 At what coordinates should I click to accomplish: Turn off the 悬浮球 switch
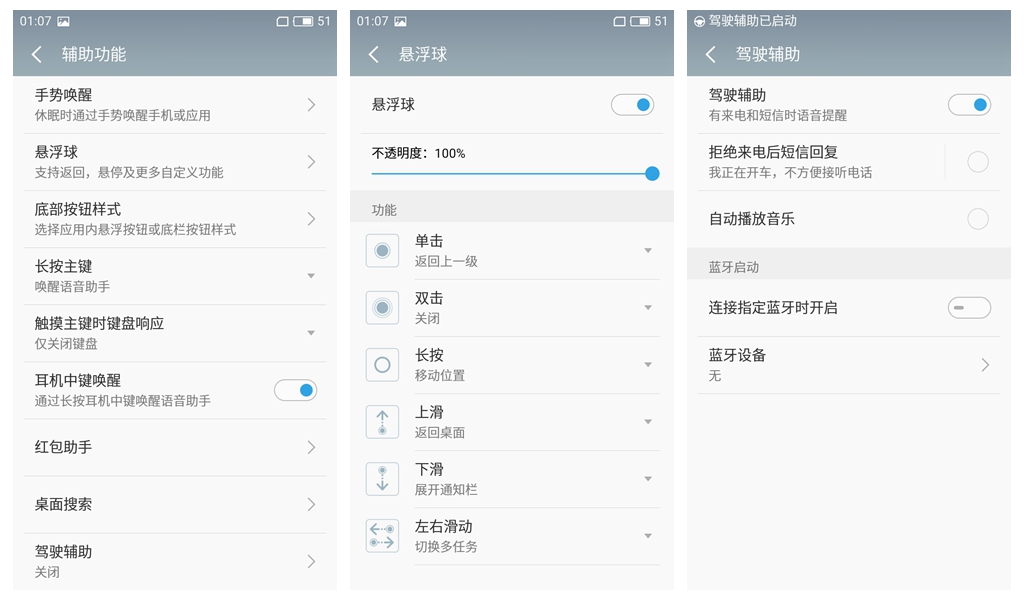[x=632, y=104]
